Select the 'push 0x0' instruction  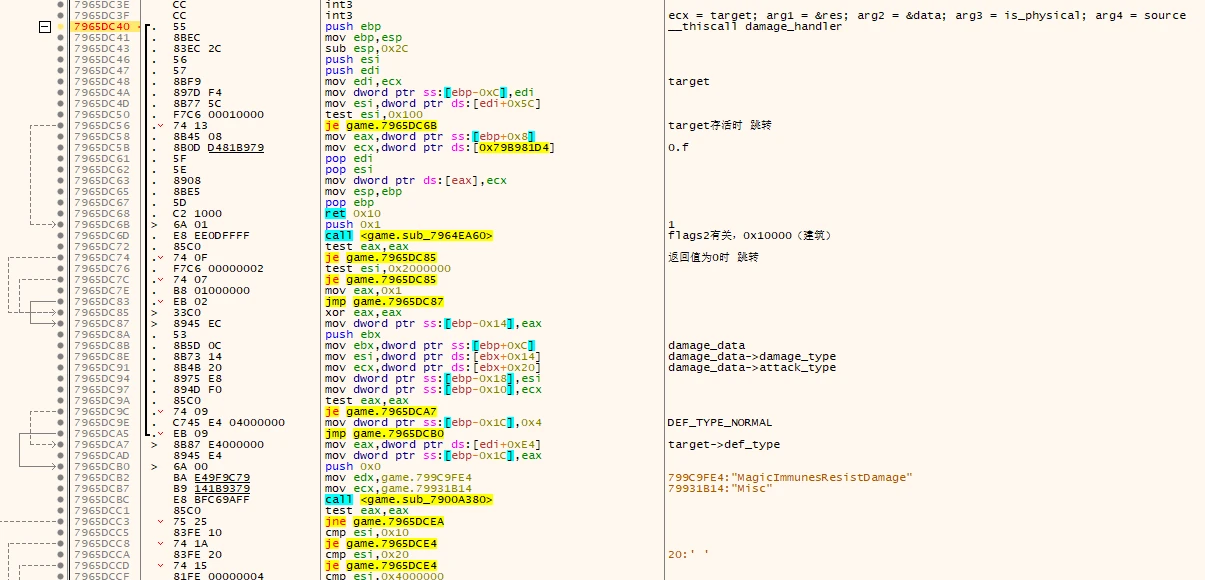(353, 467)
